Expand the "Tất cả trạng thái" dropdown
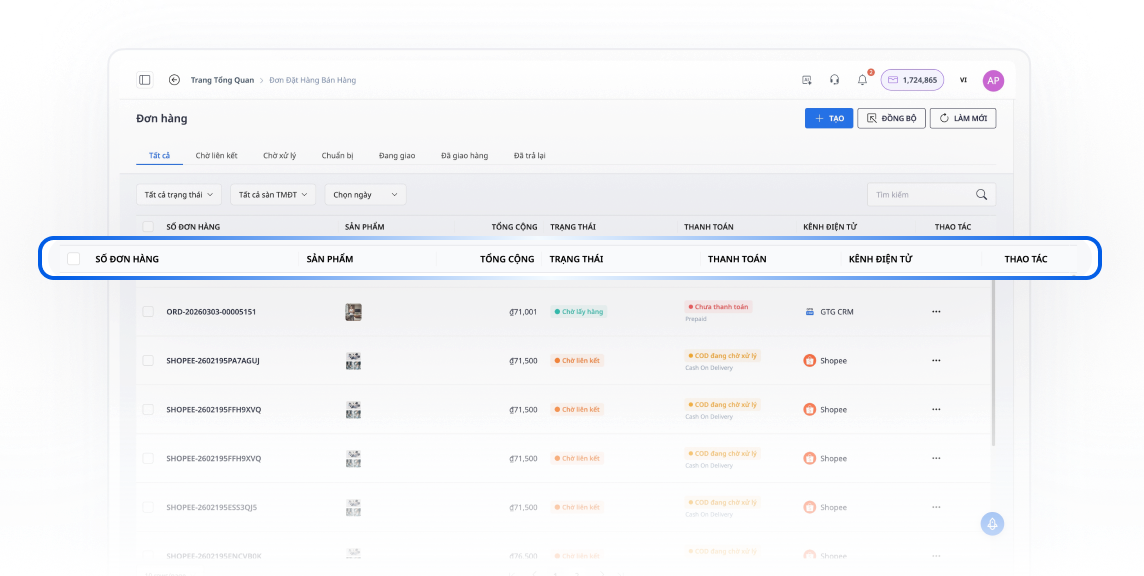Image resolution: width=1144 pixels, height=576 pixels. click(179, 195)
